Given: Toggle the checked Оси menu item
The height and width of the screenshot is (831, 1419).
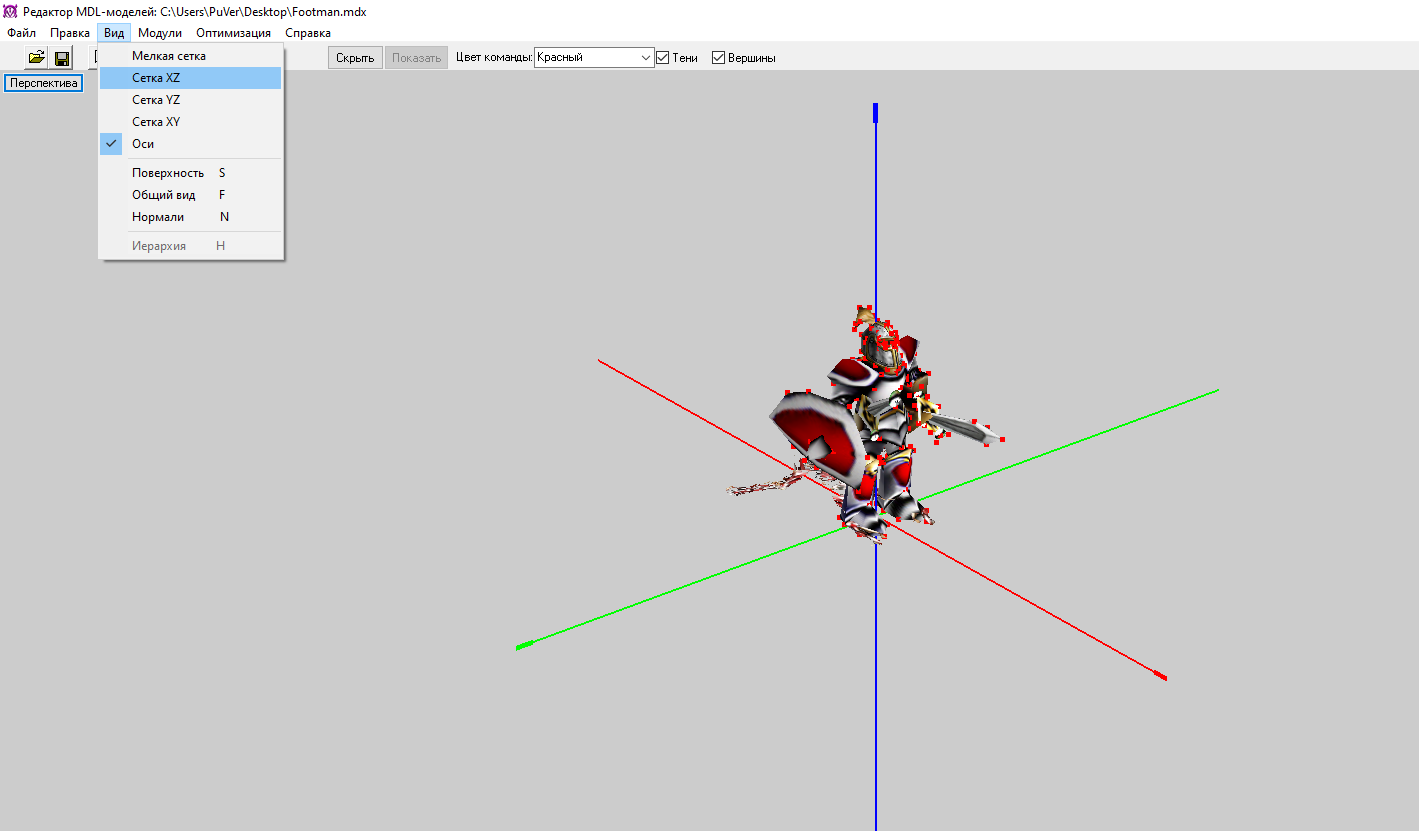Looking at the screenshot, I should tap(190, 144).
